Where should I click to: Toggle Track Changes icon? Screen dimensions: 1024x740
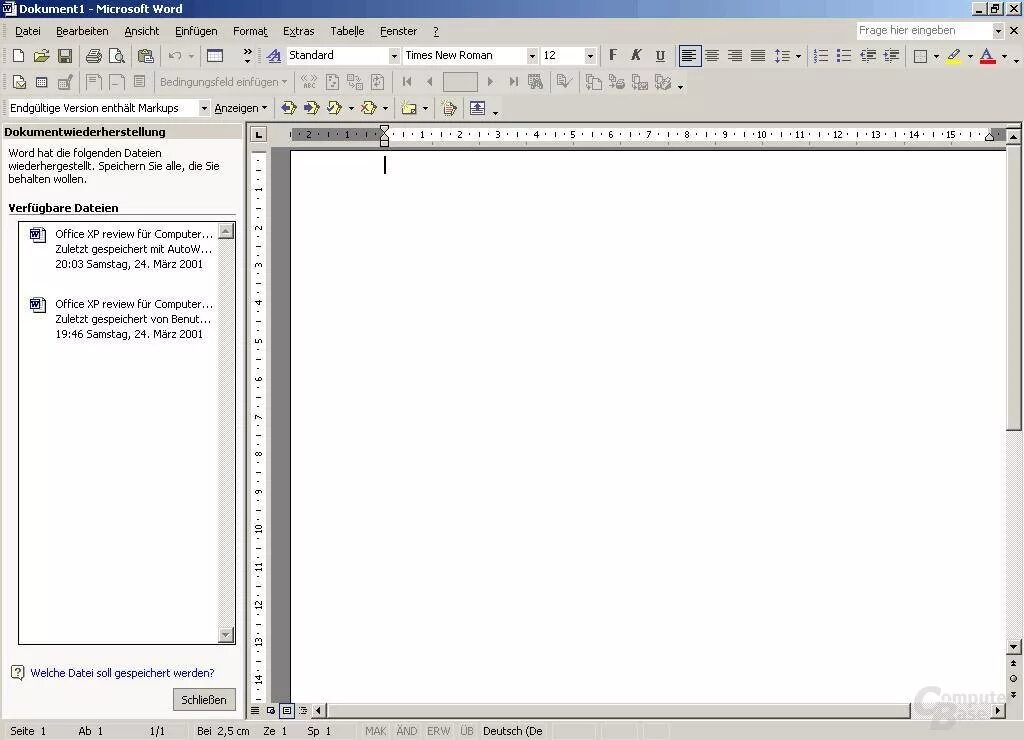[449, 108]
